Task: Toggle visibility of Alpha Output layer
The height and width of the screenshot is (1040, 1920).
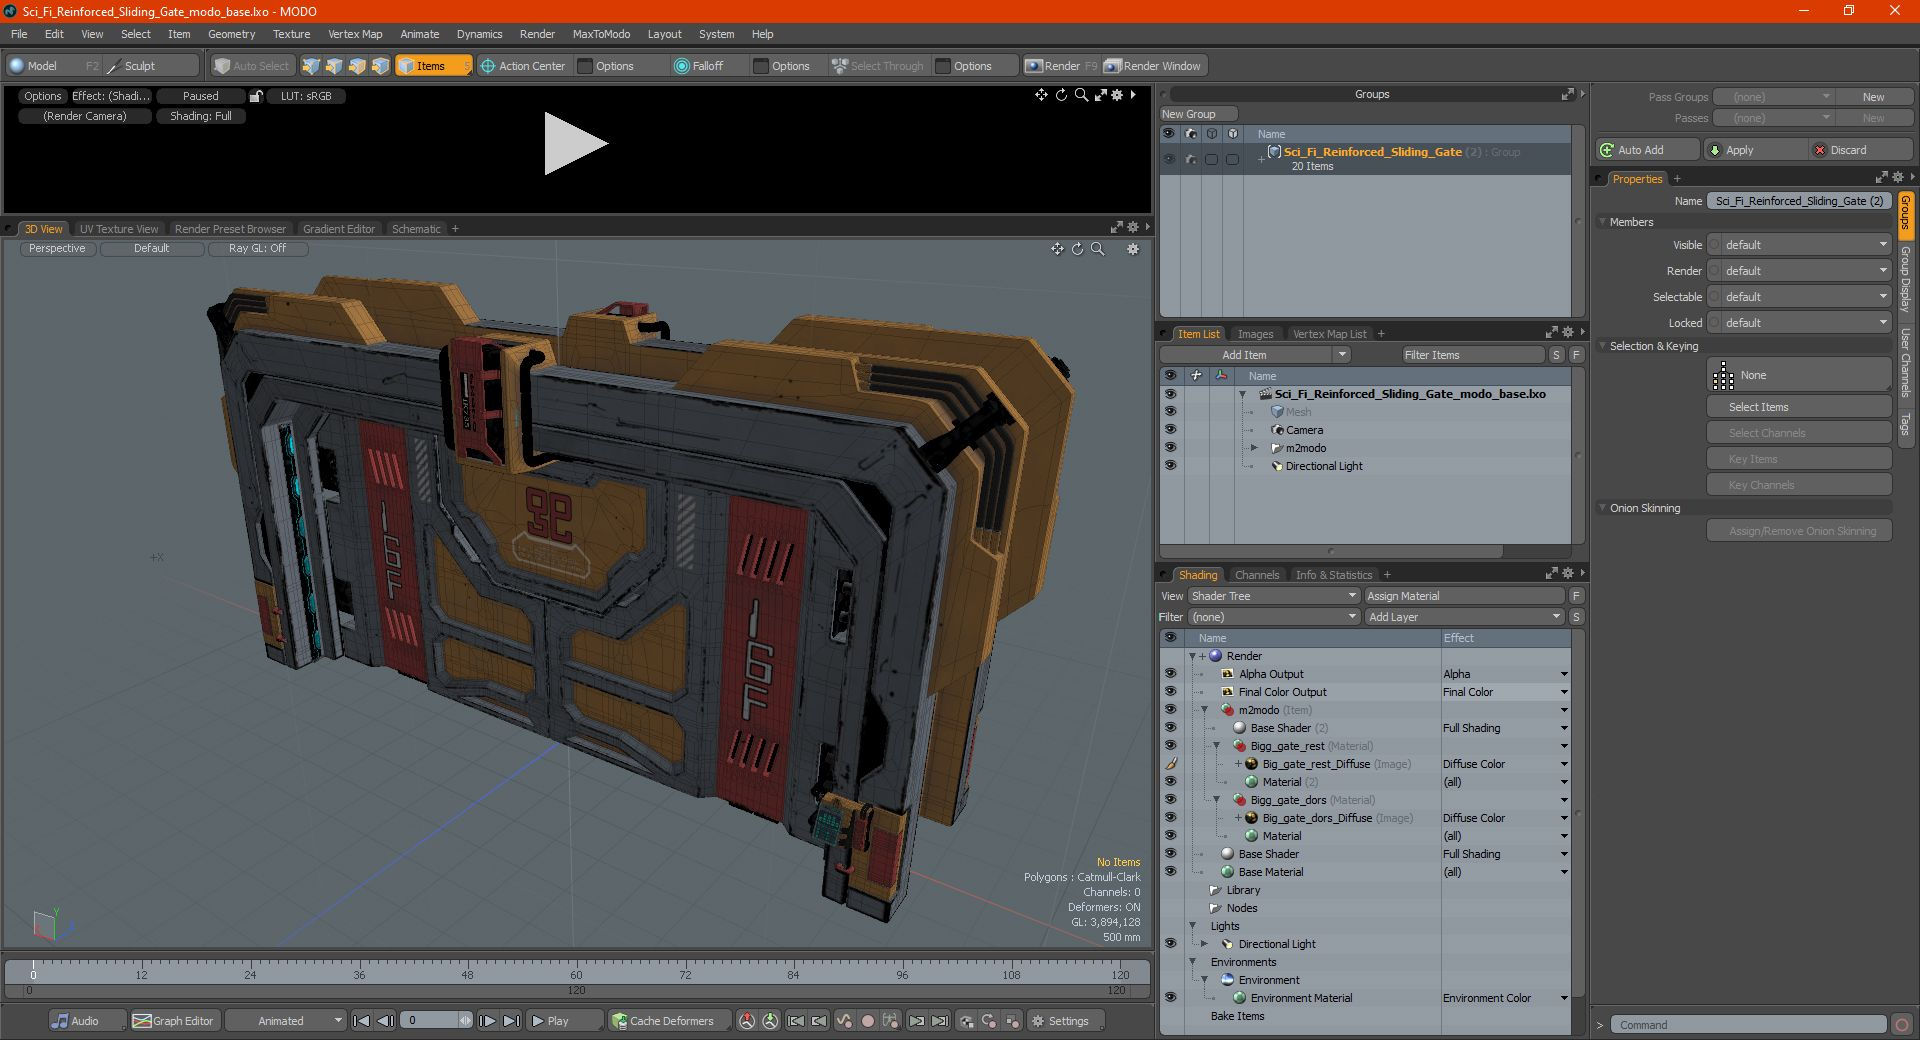Action: (1170, 674)
